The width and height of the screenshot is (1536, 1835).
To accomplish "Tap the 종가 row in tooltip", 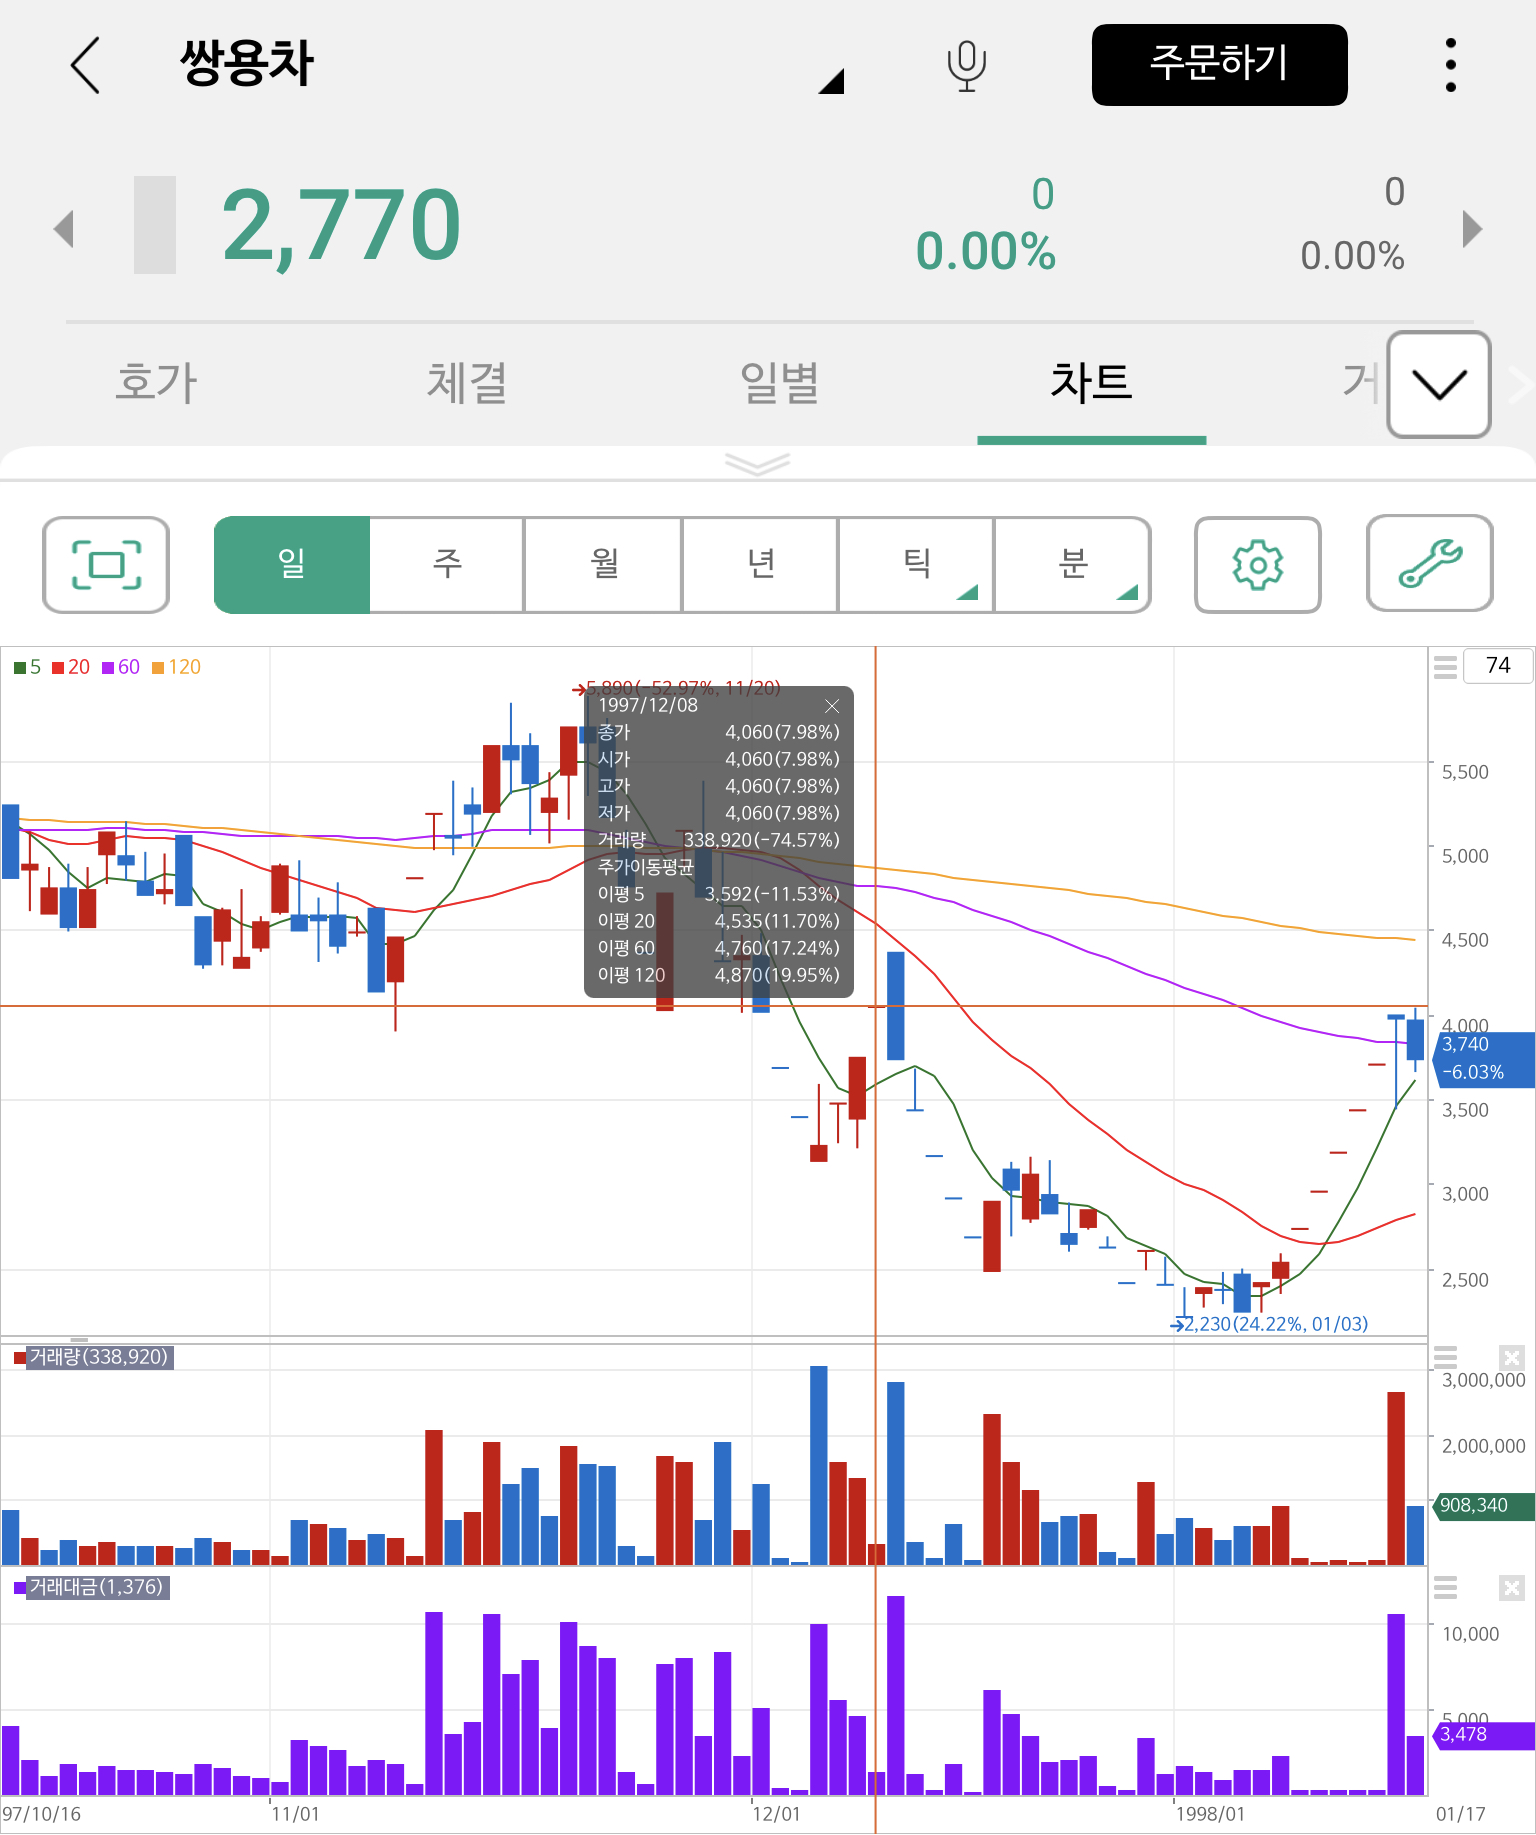I will (719, 732).
